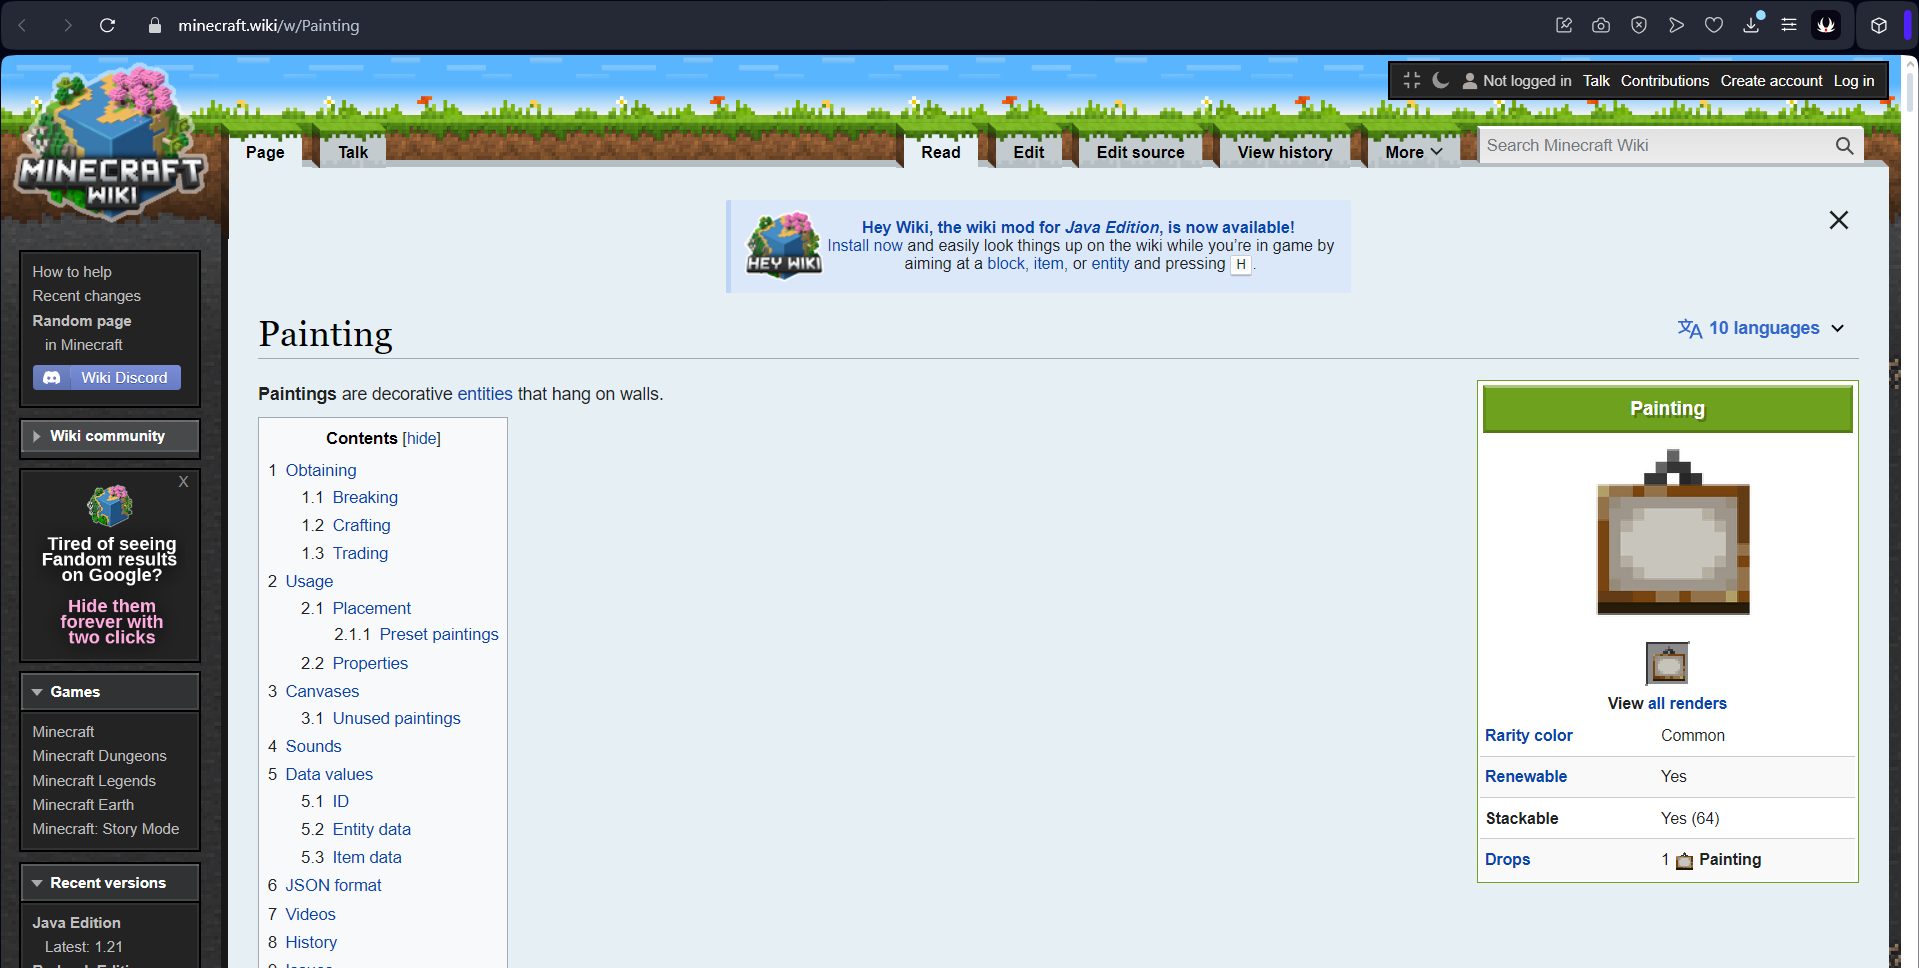Open the Renewable infobox link
This screenshot has height=968, width=1919.
pyautogui.click(x=1526, y=776)
